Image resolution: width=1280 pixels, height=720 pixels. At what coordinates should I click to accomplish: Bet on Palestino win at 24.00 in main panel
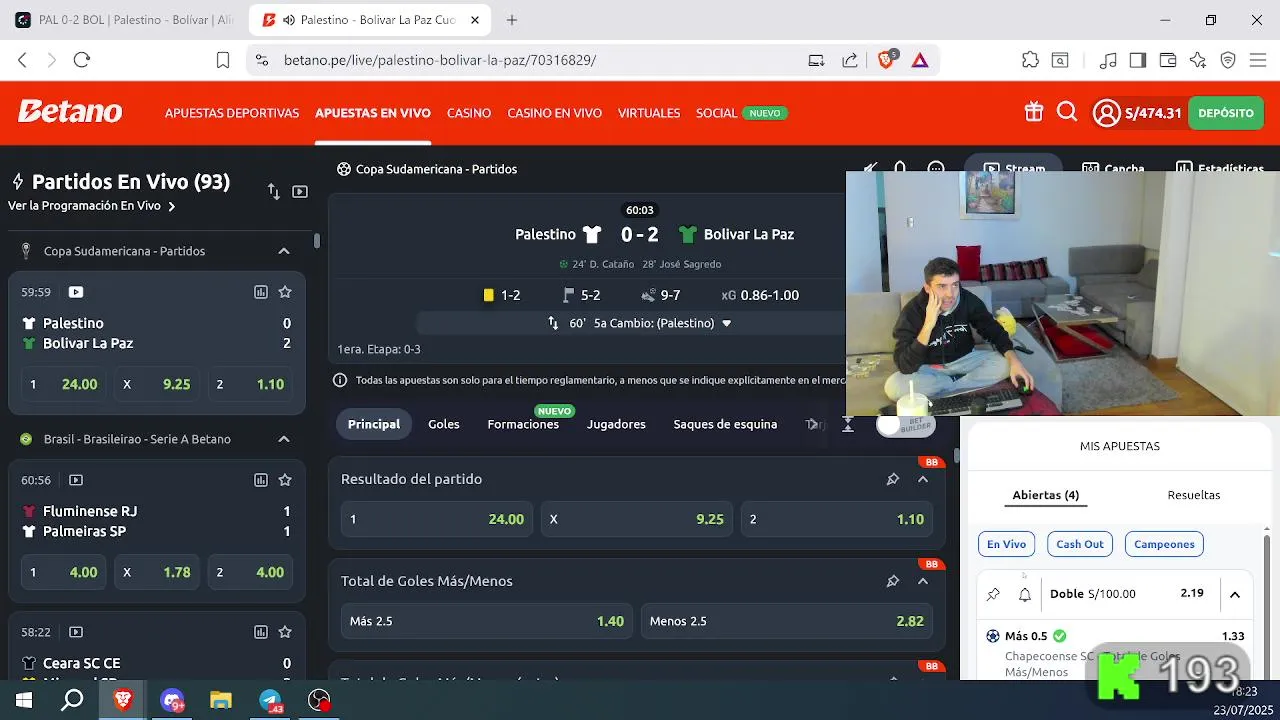[436, 519]
